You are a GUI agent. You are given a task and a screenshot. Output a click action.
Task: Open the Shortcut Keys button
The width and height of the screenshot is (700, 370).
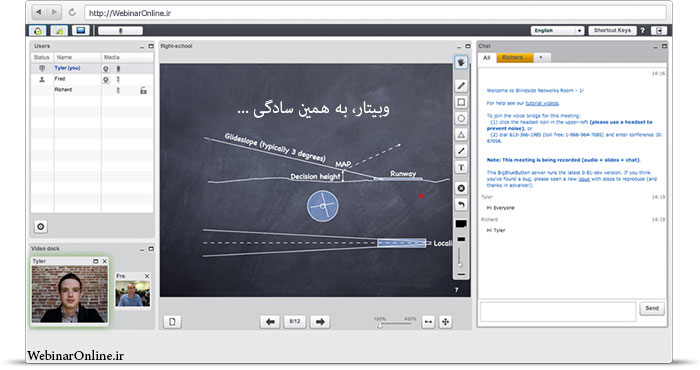click(612, 30)
